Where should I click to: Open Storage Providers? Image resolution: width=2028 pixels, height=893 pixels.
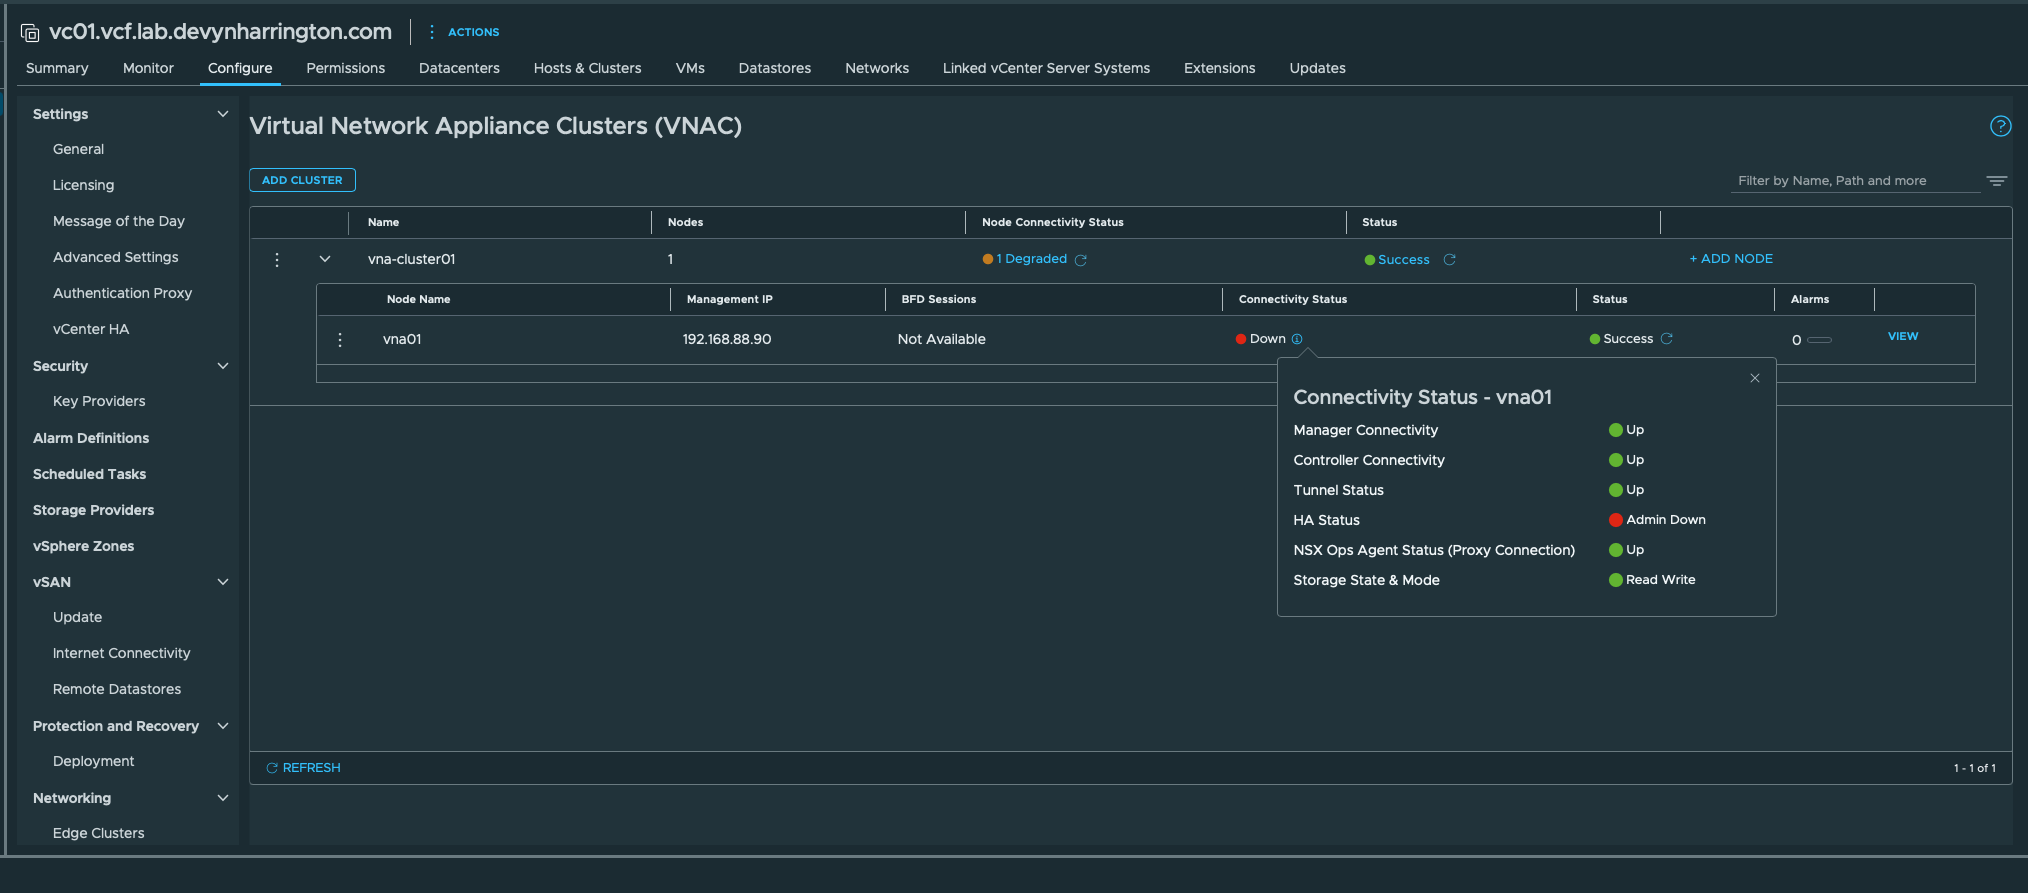click(93, 510)
